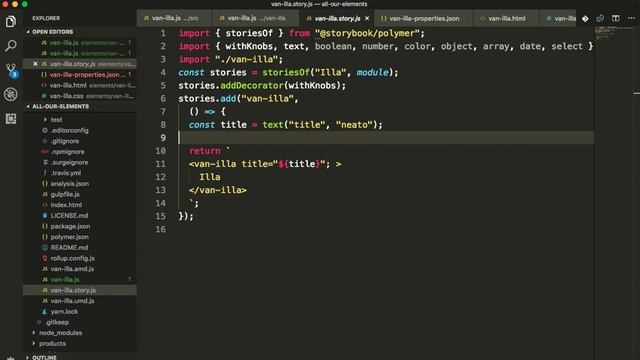Switch to the van-illa.html tab
The width and height of the screenshot is (640, 360).
click(x=507, y=18)
